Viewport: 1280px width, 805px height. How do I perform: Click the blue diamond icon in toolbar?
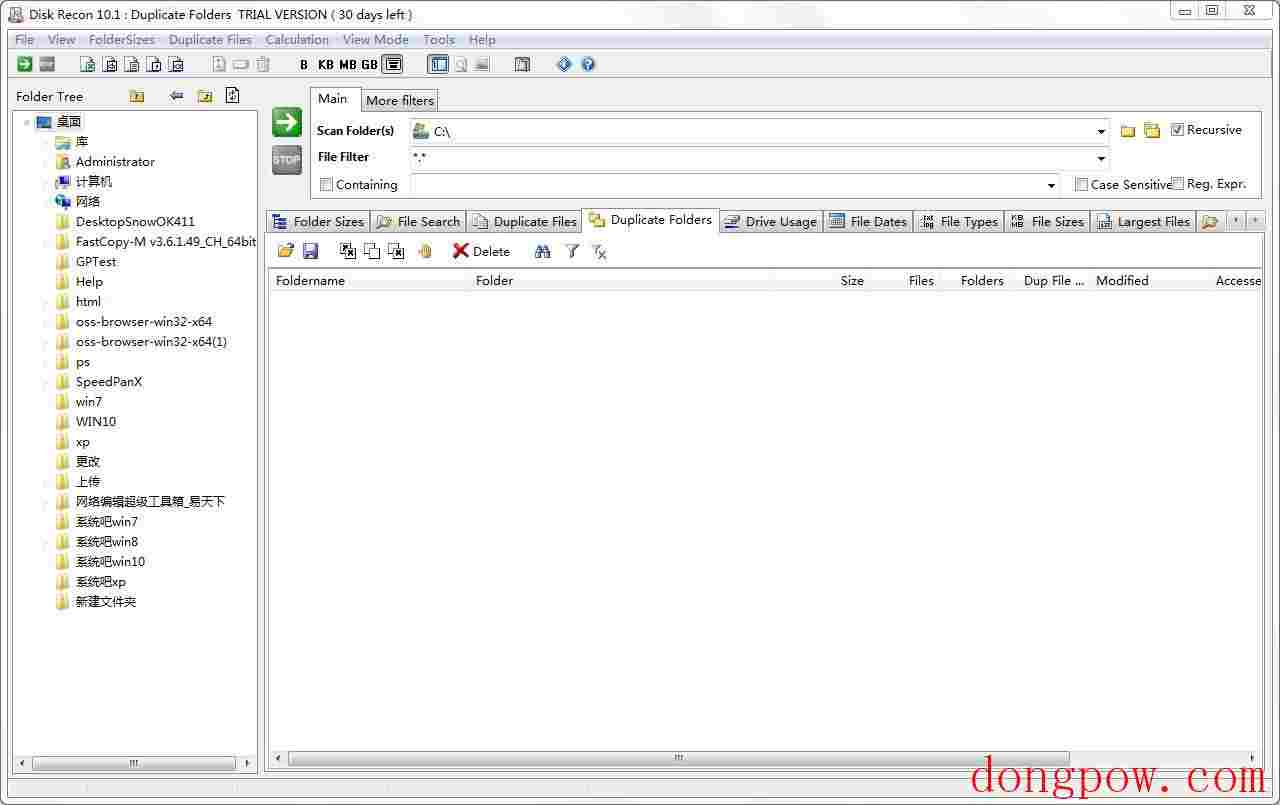tap(564, 64)
